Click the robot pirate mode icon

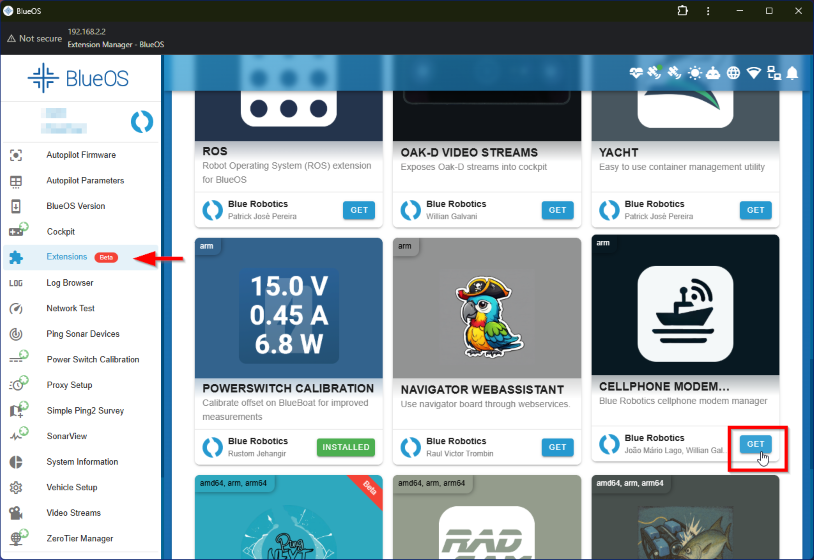click(713, 73)
